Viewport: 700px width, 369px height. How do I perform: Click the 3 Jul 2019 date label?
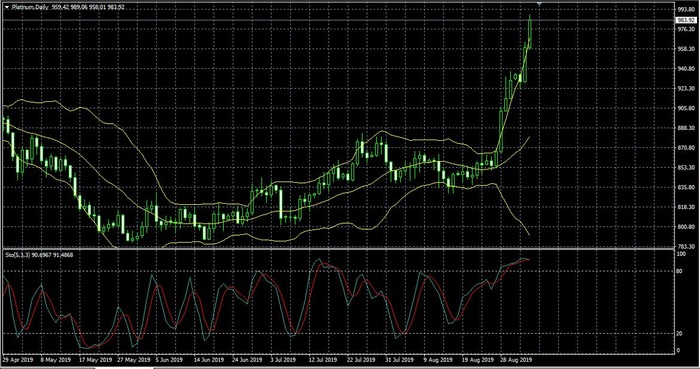283,359
